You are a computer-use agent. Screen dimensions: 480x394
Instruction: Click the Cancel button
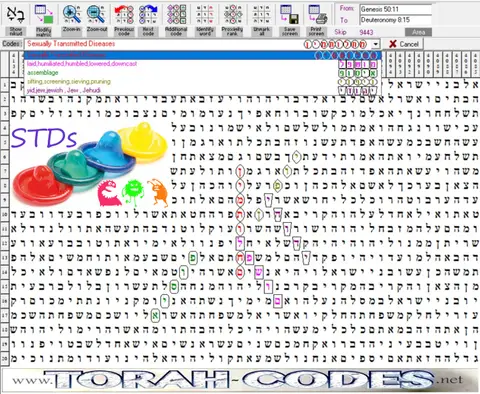[x=403, y=44]
